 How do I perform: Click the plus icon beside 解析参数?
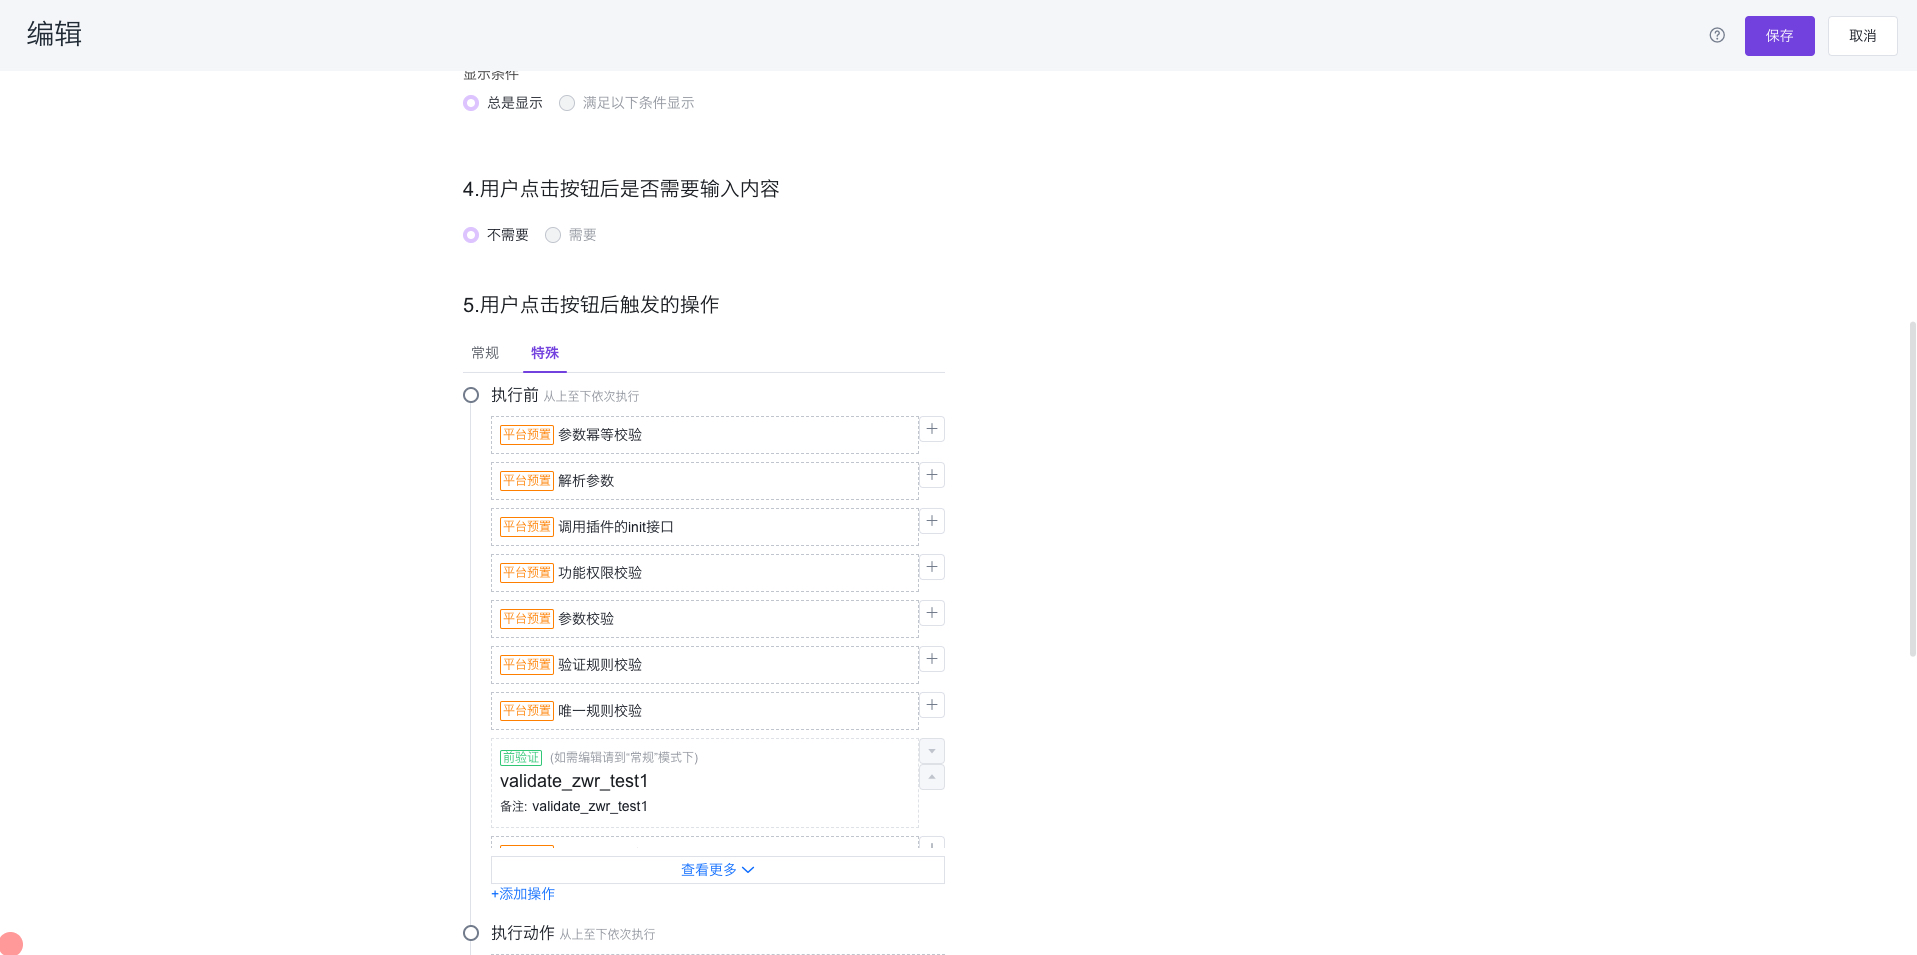(x=931, y=474)
